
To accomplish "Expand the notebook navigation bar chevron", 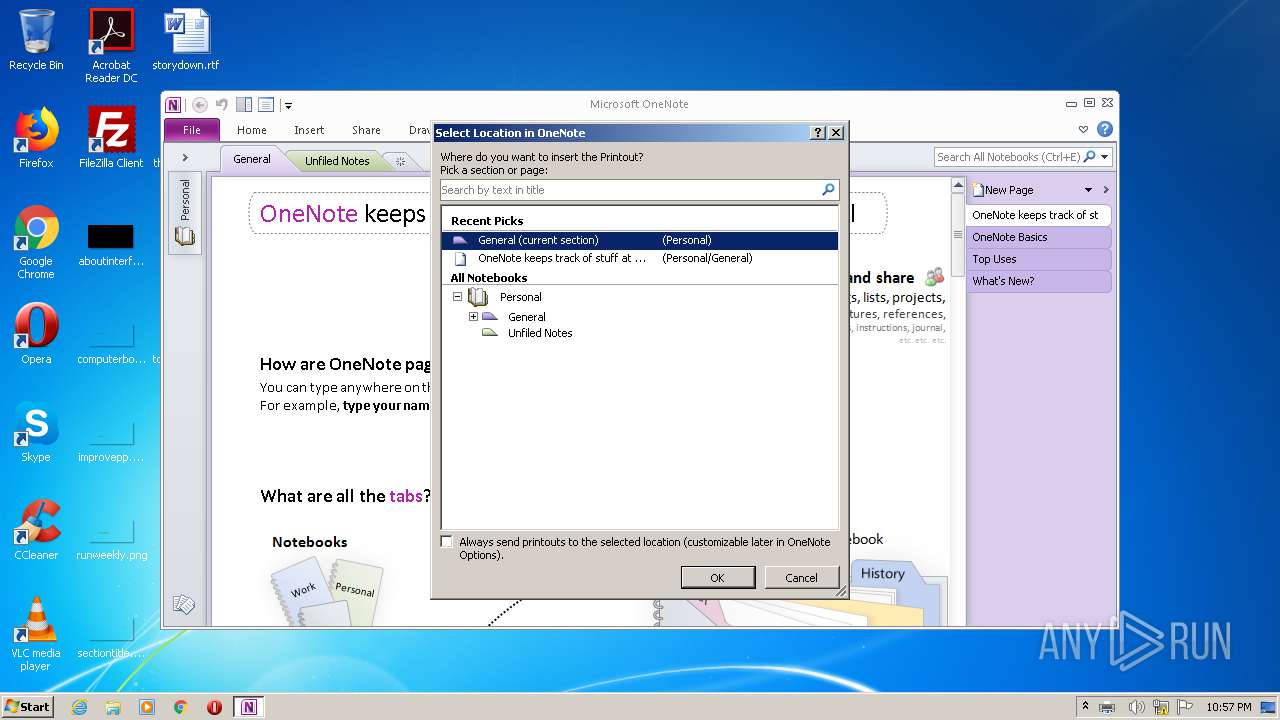I will click(185, 158).
